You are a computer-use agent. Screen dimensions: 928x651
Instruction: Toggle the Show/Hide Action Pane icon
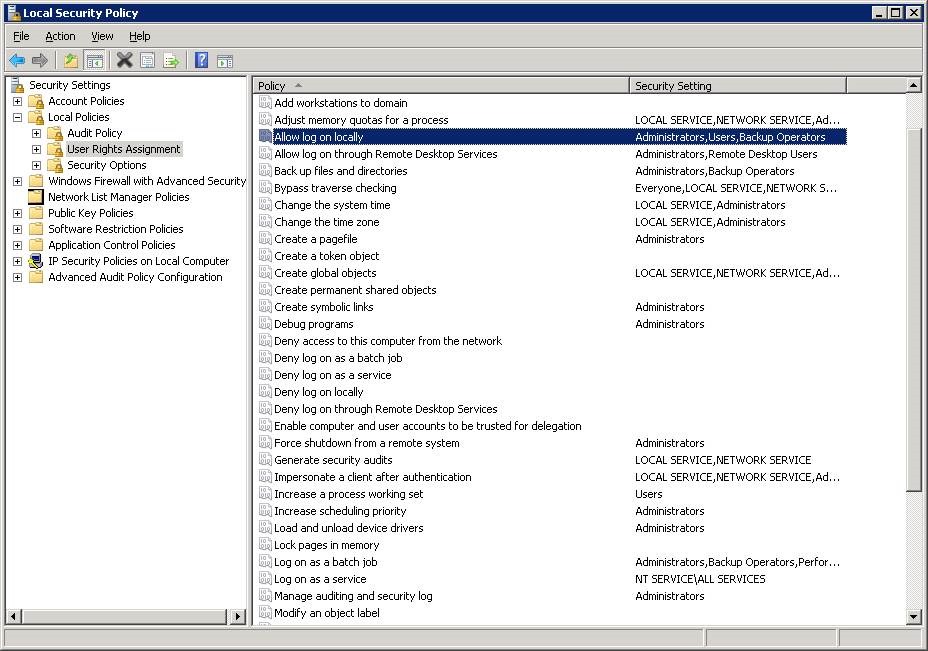tap(225, 61)
